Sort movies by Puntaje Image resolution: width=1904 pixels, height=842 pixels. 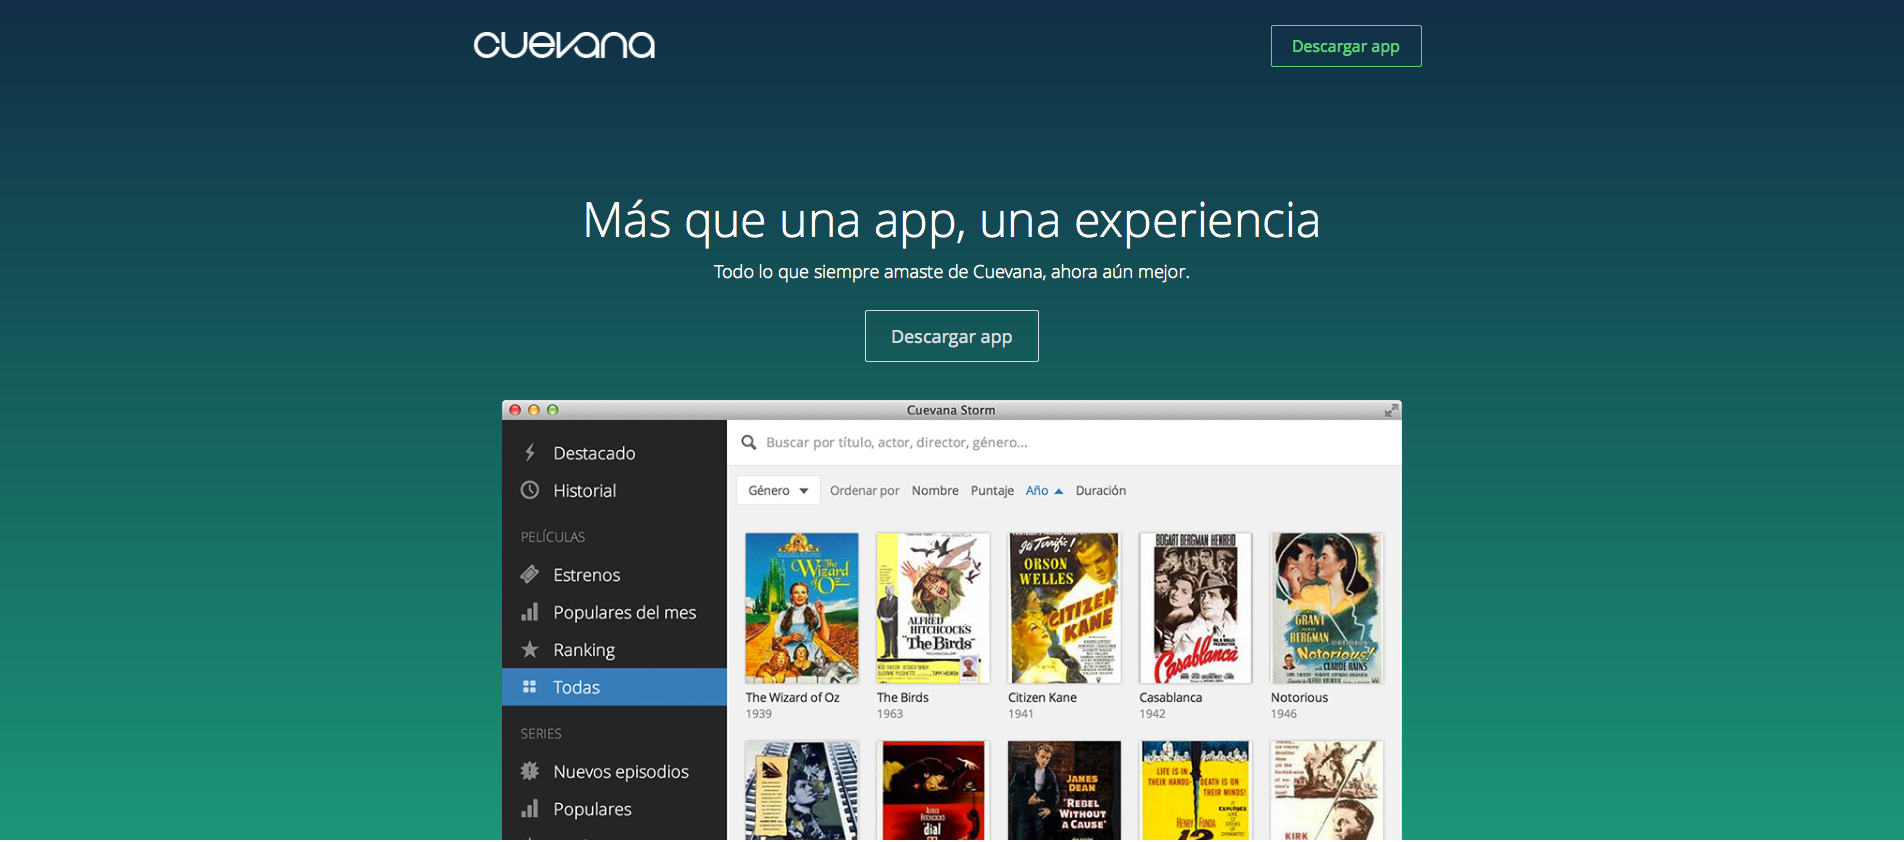click(x=992, y=490)
